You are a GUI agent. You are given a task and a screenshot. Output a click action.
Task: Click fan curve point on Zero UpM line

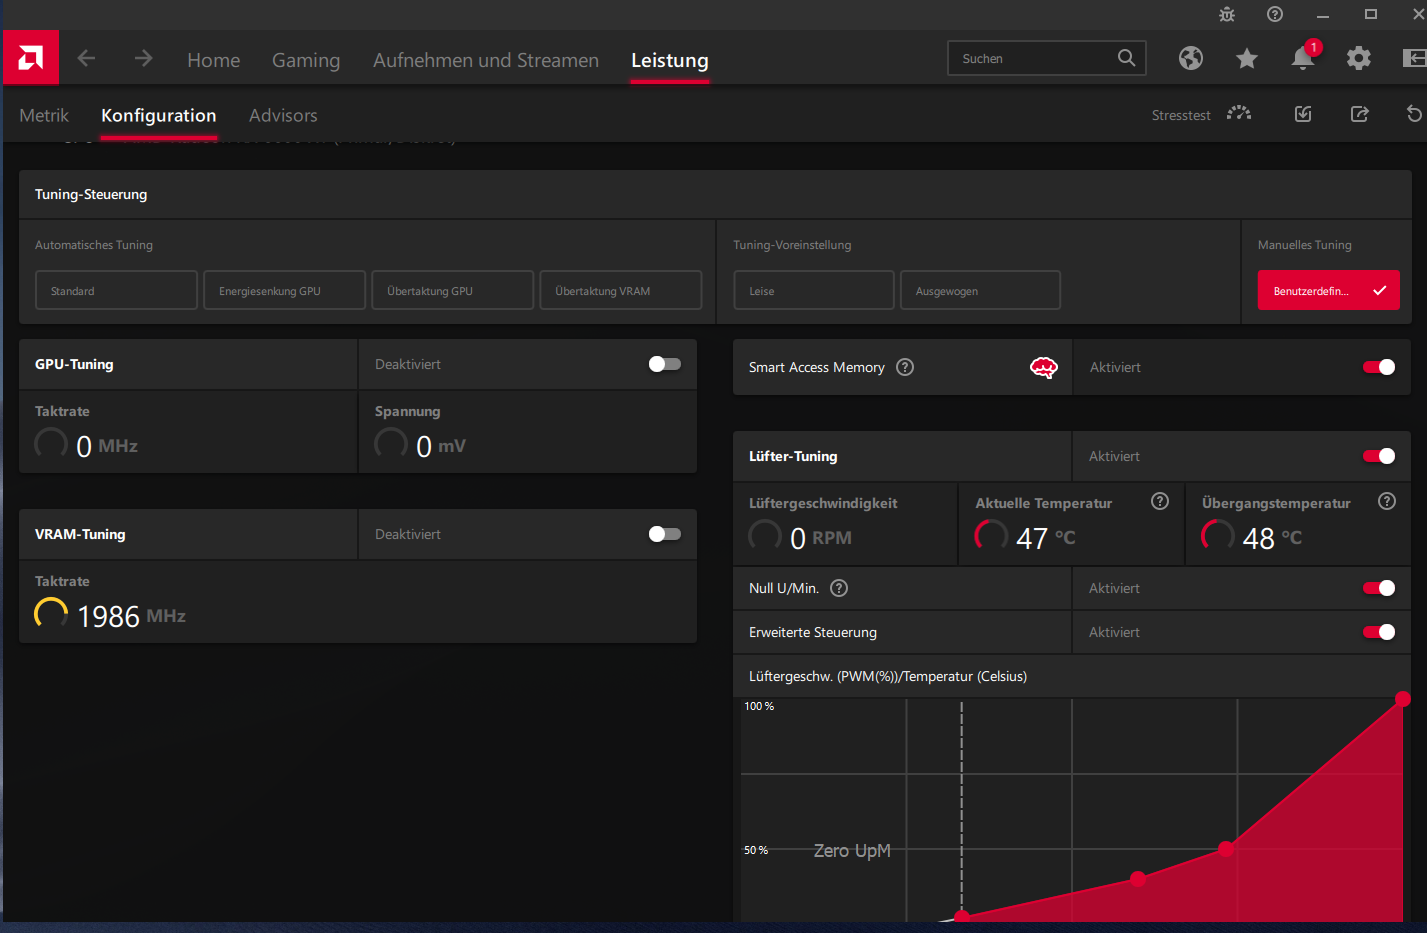962,916
